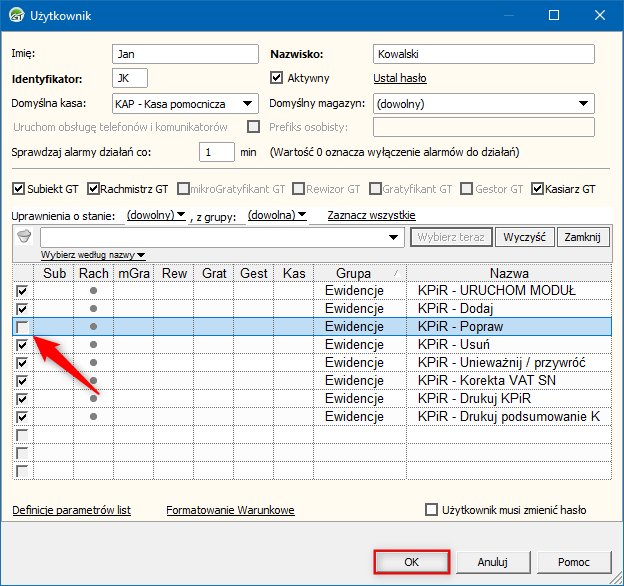Click the Identyfikator input field
The height and width of the screenshot is (586, 624).
[129, 78]
